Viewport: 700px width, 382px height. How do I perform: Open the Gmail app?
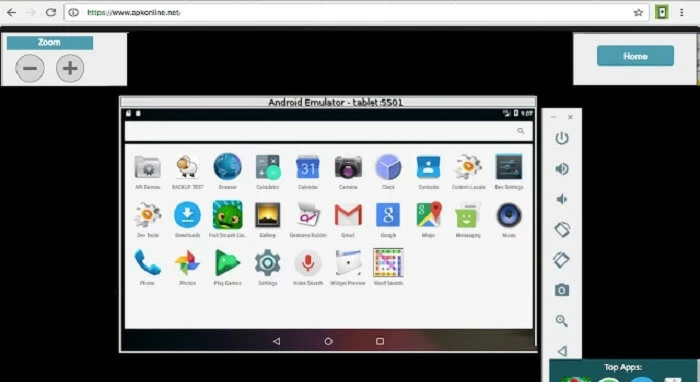click(348, 215)
